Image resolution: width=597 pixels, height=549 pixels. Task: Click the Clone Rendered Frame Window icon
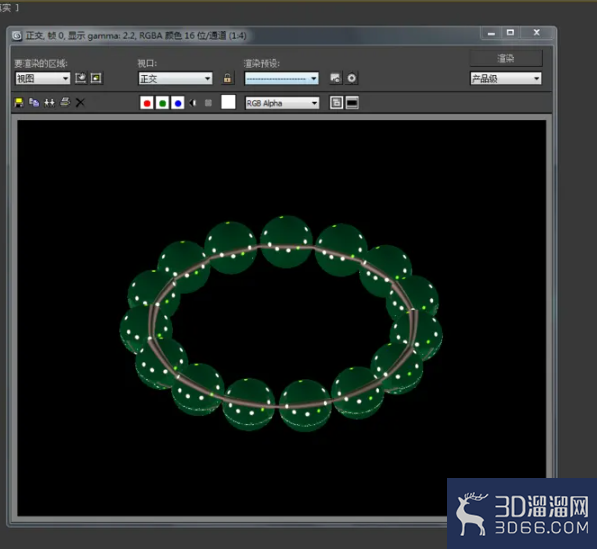[x=49, y=102]
